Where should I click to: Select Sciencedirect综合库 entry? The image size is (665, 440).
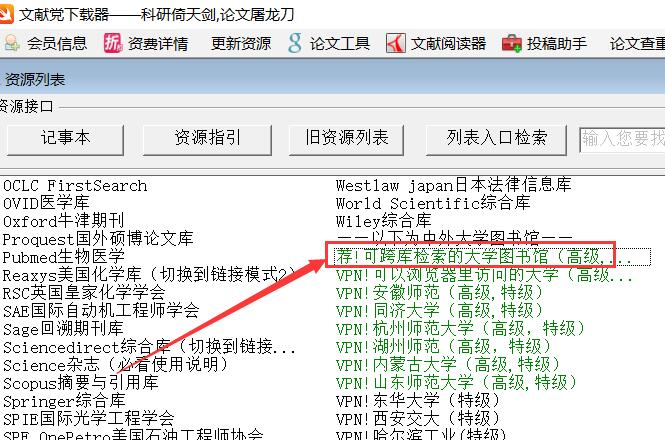click(149, 348)
